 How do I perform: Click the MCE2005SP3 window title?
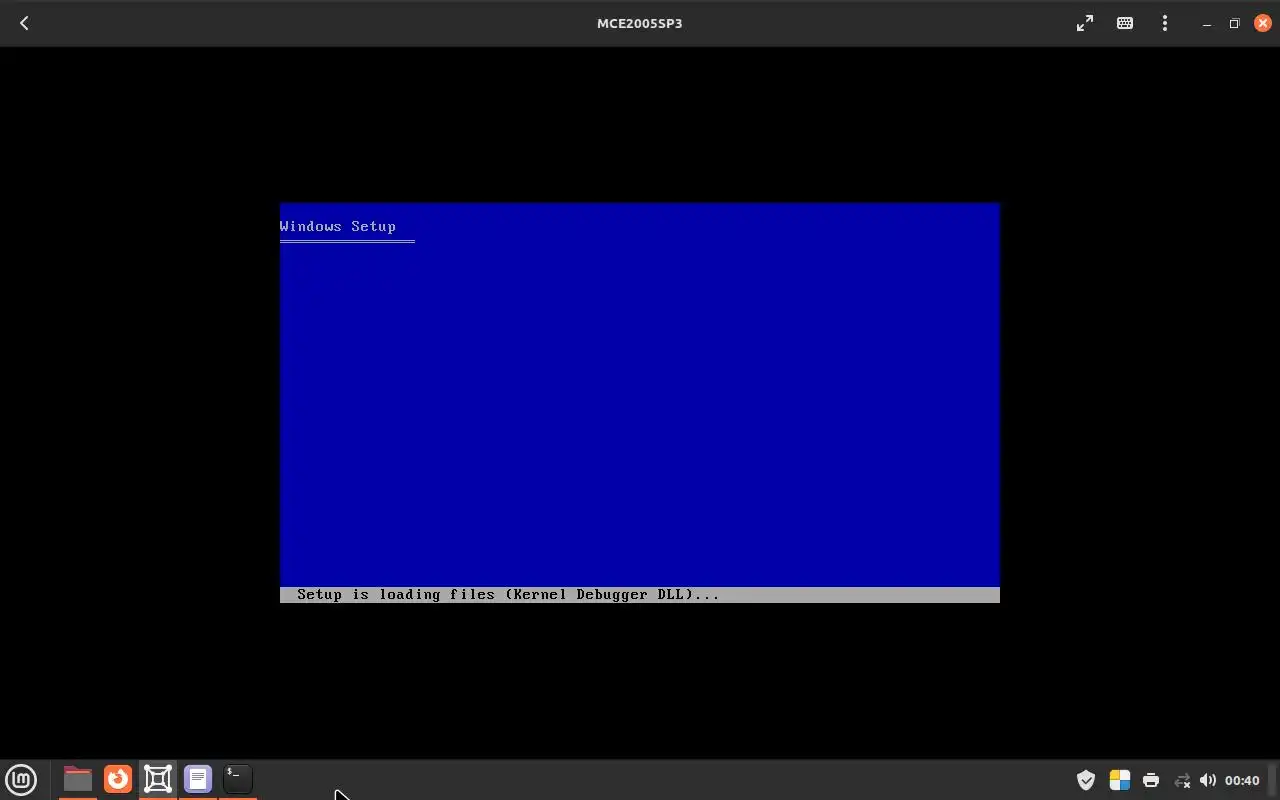click(640, 23)
